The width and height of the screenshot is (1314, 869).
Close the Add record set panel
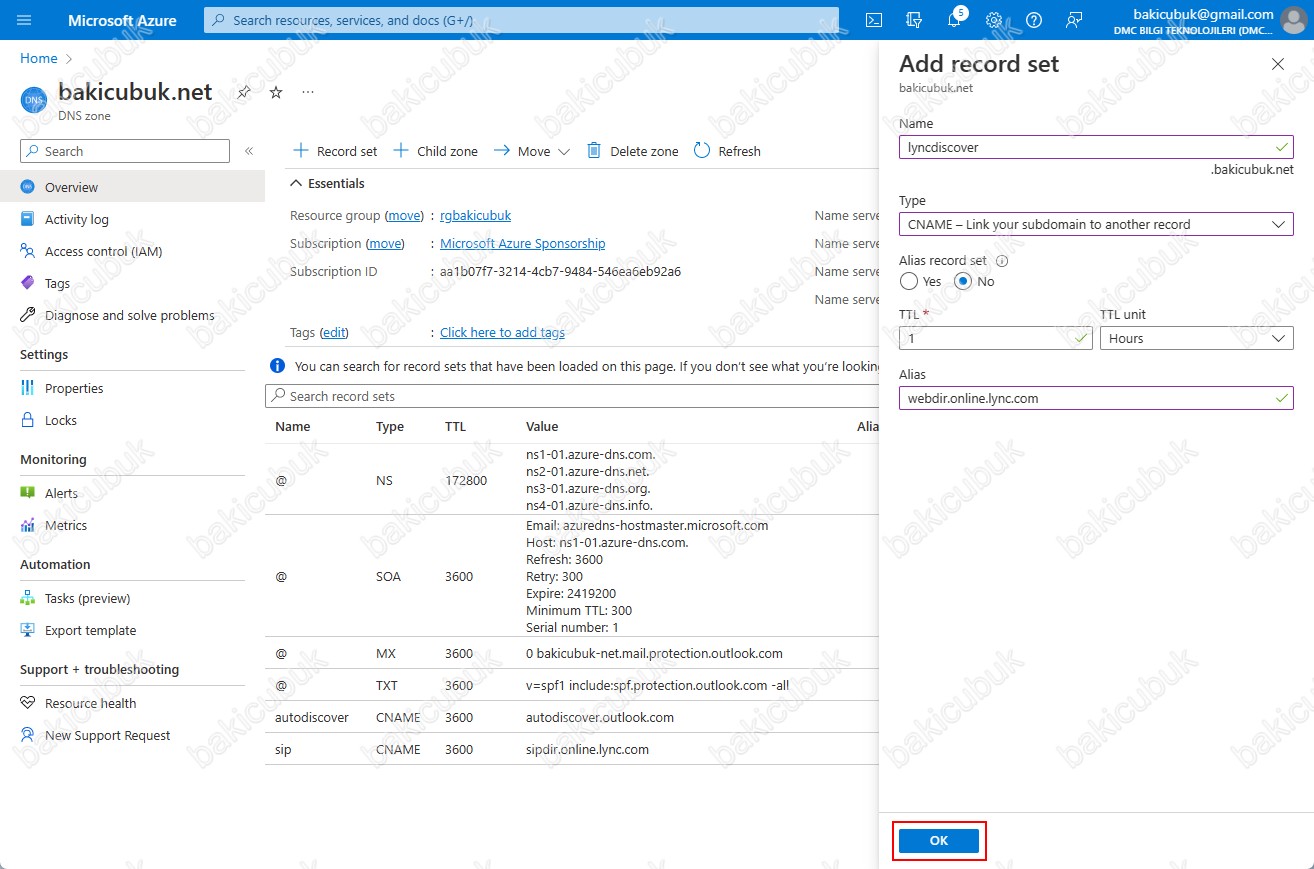[1277, 64]
